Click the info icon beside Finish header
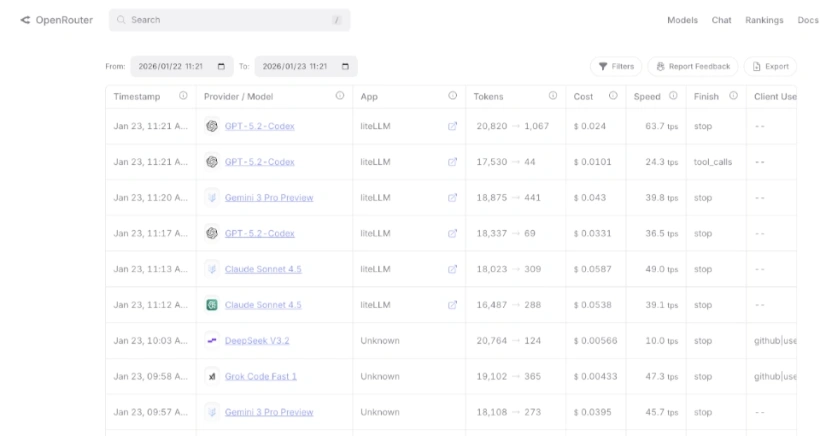The image size is (820, 436). coord(733,97)
